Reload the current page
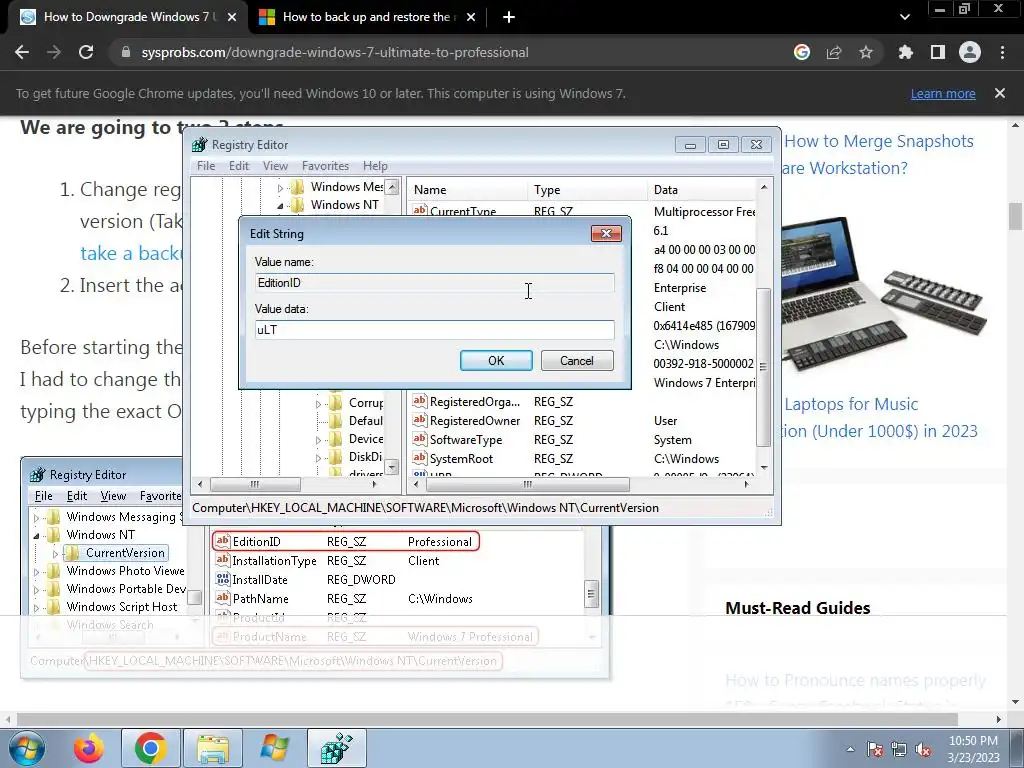 click(x=86, y=52)
